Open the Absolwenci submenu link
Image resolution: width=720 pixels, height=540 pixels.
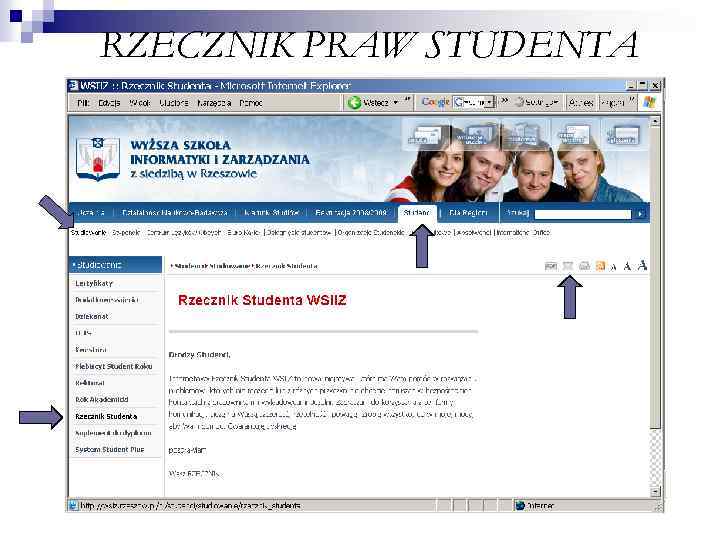473,233
